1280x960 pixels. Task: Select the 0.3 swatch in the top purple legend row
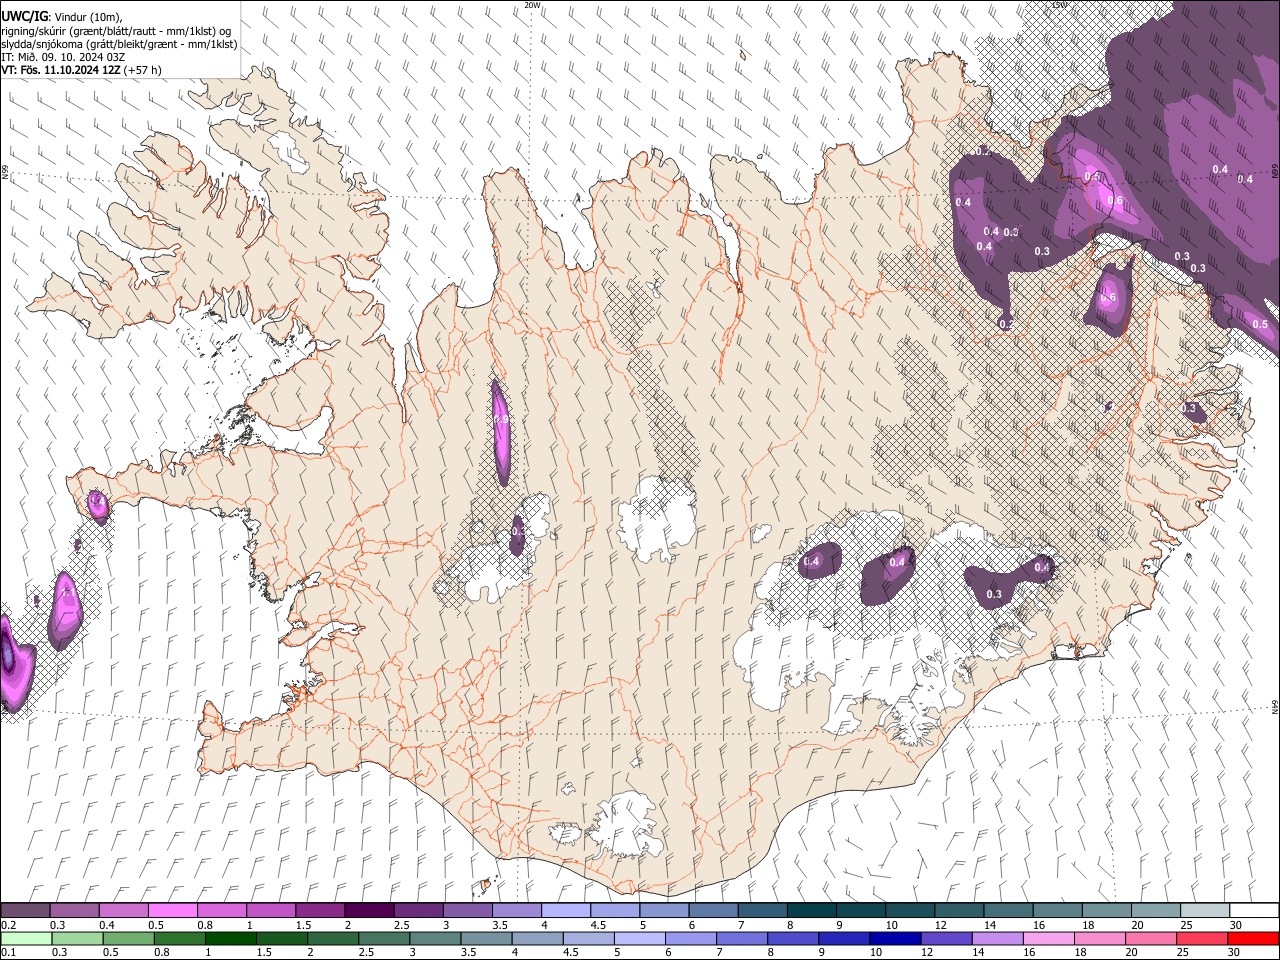[x=74, y=911]
